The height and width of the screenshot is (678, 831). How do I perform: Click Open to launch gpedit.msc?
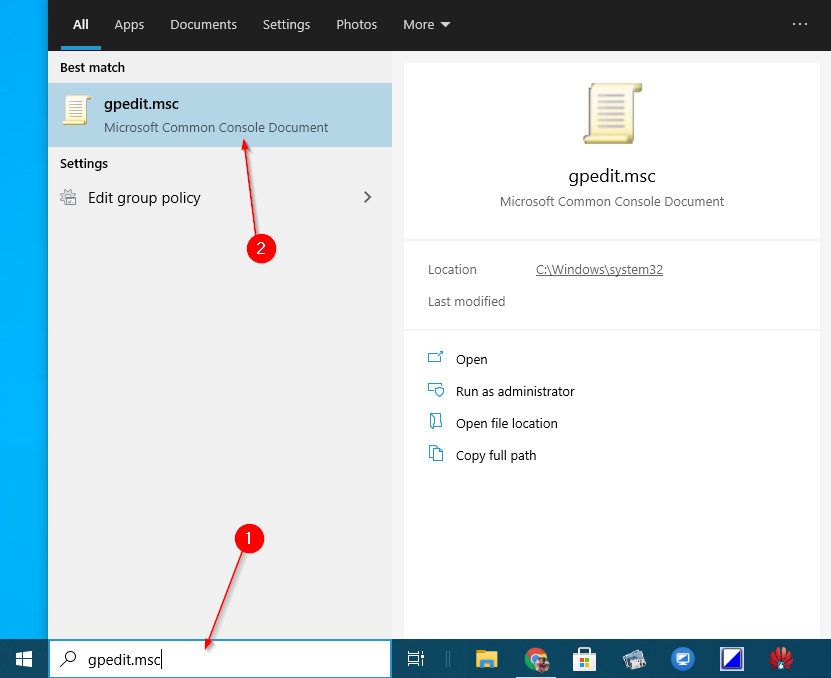click(x=471, y=359)
